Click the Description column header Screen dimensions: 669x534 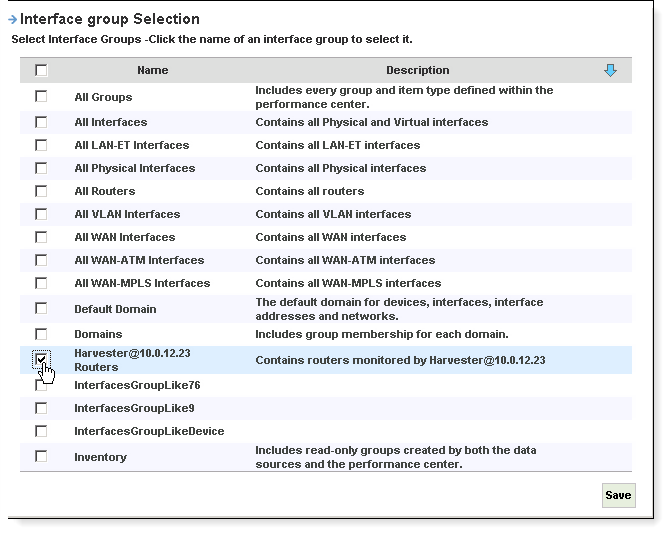tap(418, 70)
